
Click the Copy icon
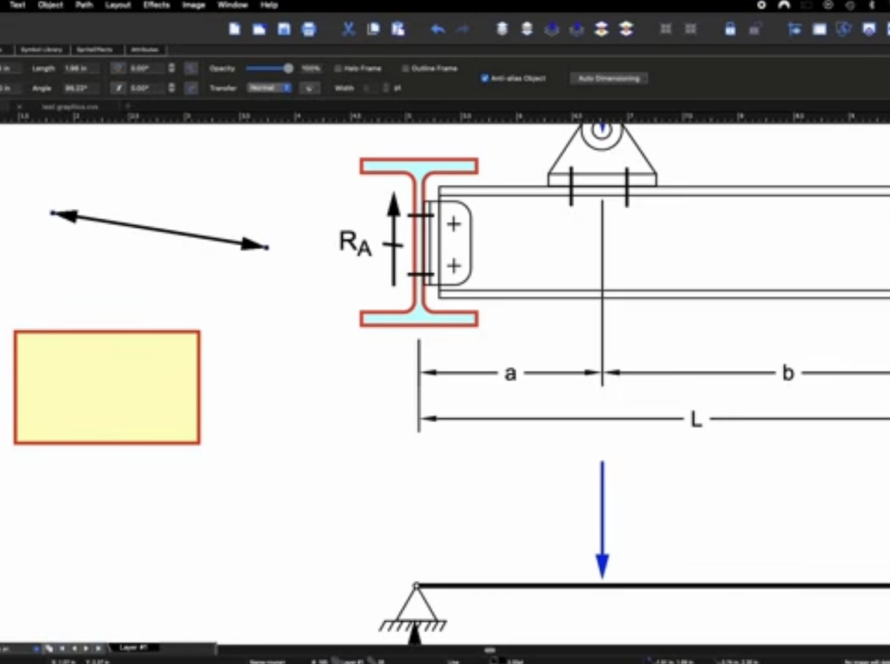click(x=373, y=29)
